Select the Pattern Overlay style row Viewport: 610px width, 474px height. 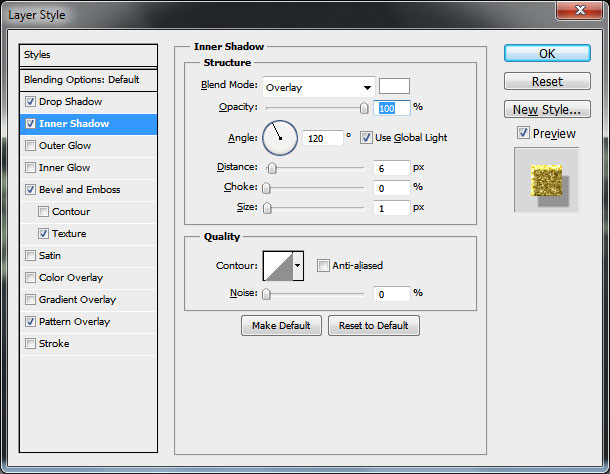pyautogui.click(x=88, y=321)
